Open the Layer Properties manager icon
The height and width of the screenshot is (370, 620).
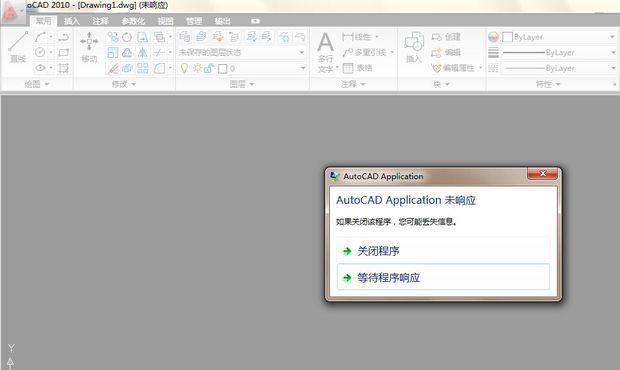click(185, 37)
